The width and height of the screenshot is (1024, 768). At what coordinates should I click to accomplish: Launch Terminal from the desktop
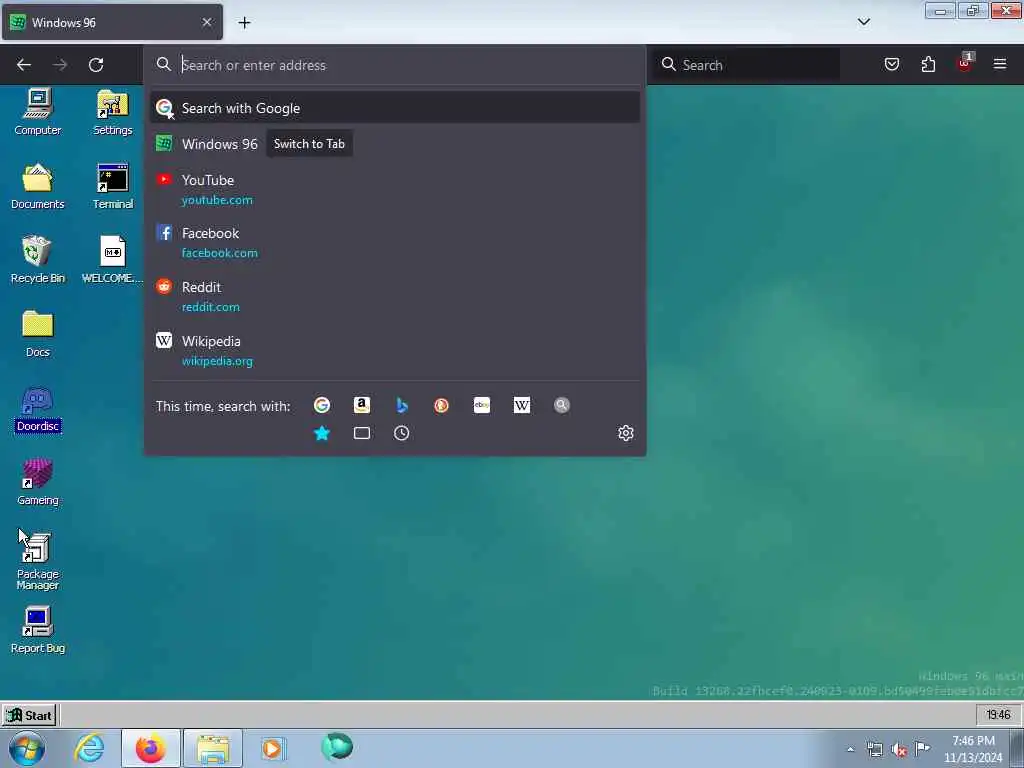[112, 186]
